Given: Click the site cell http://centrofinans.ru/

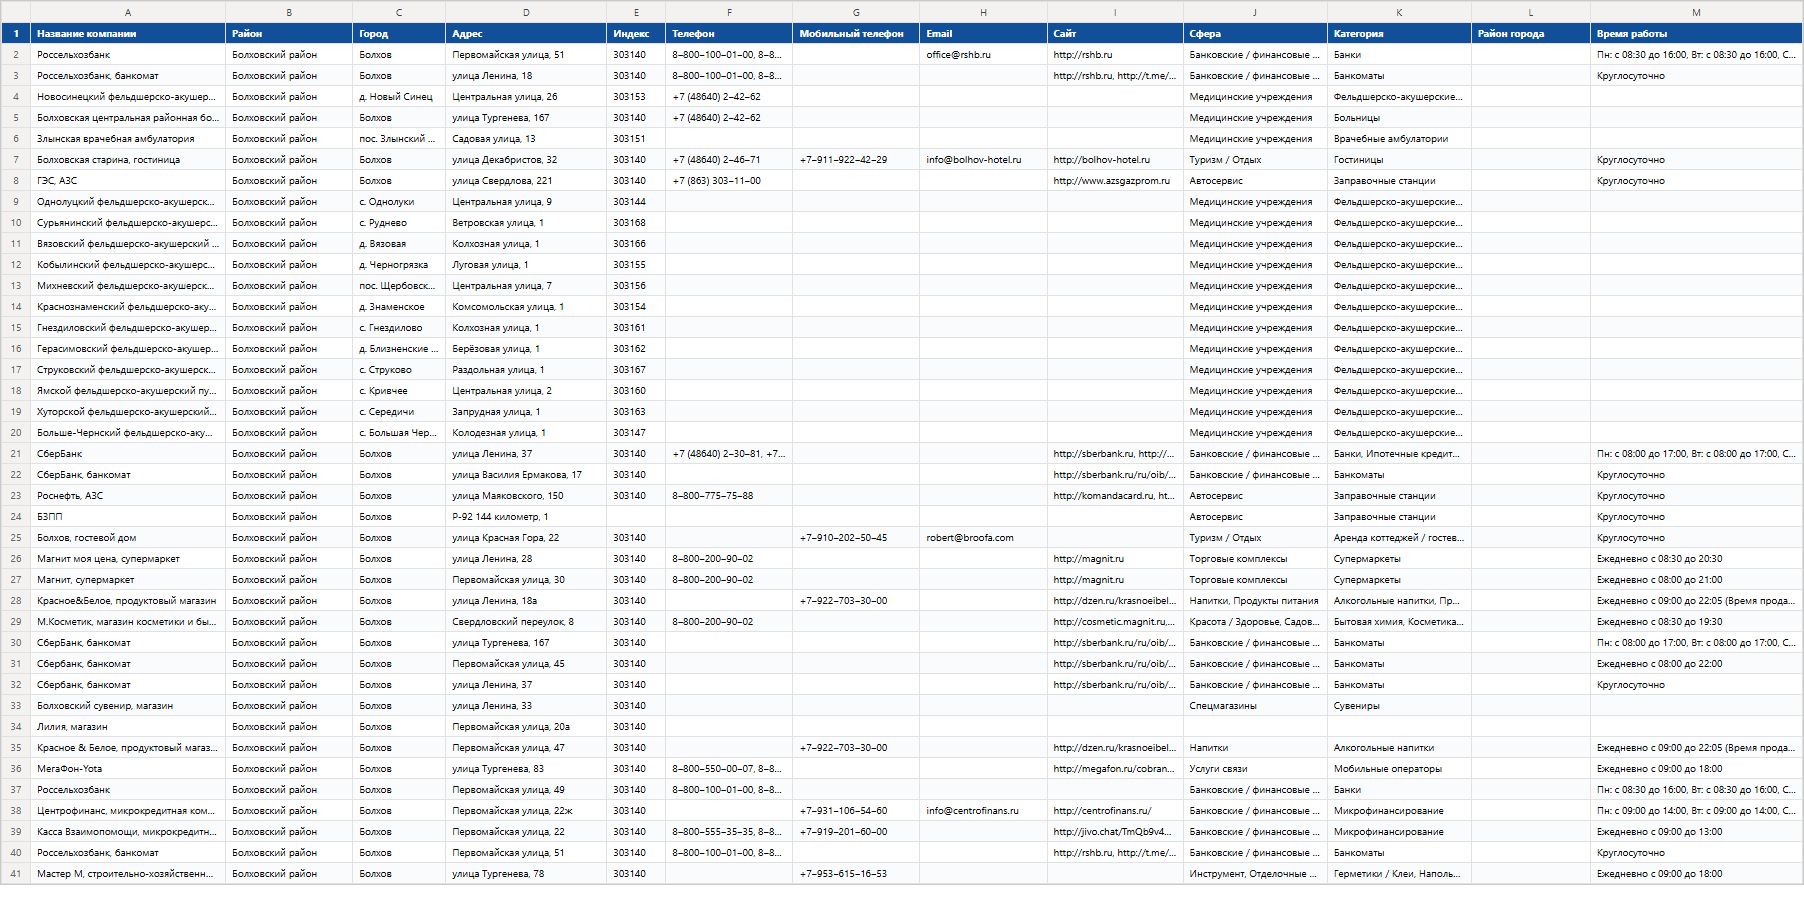Looking at the screenshot, I should click(1115, 811).
